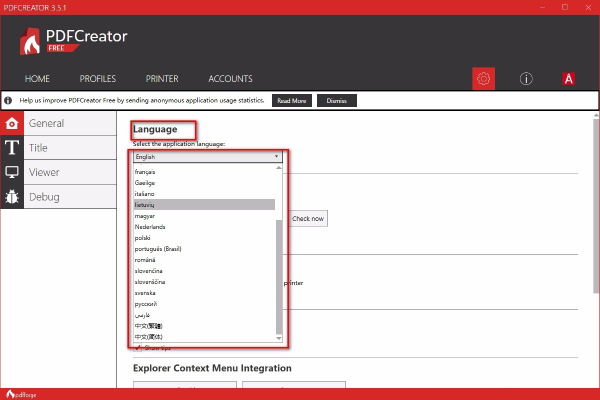
Task: Dismiss the usage statistics notification
Action: (336, 101)
